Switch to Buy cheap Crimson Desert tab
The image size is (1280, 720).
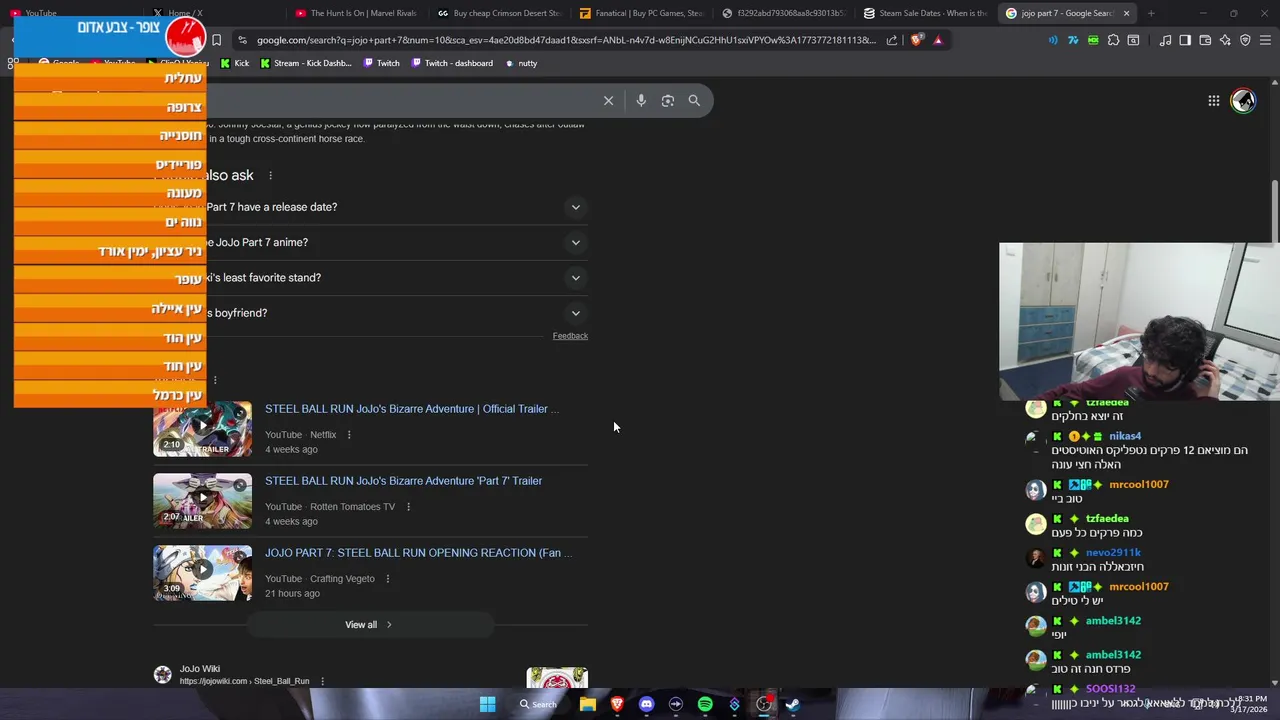[x=500, y=13]
